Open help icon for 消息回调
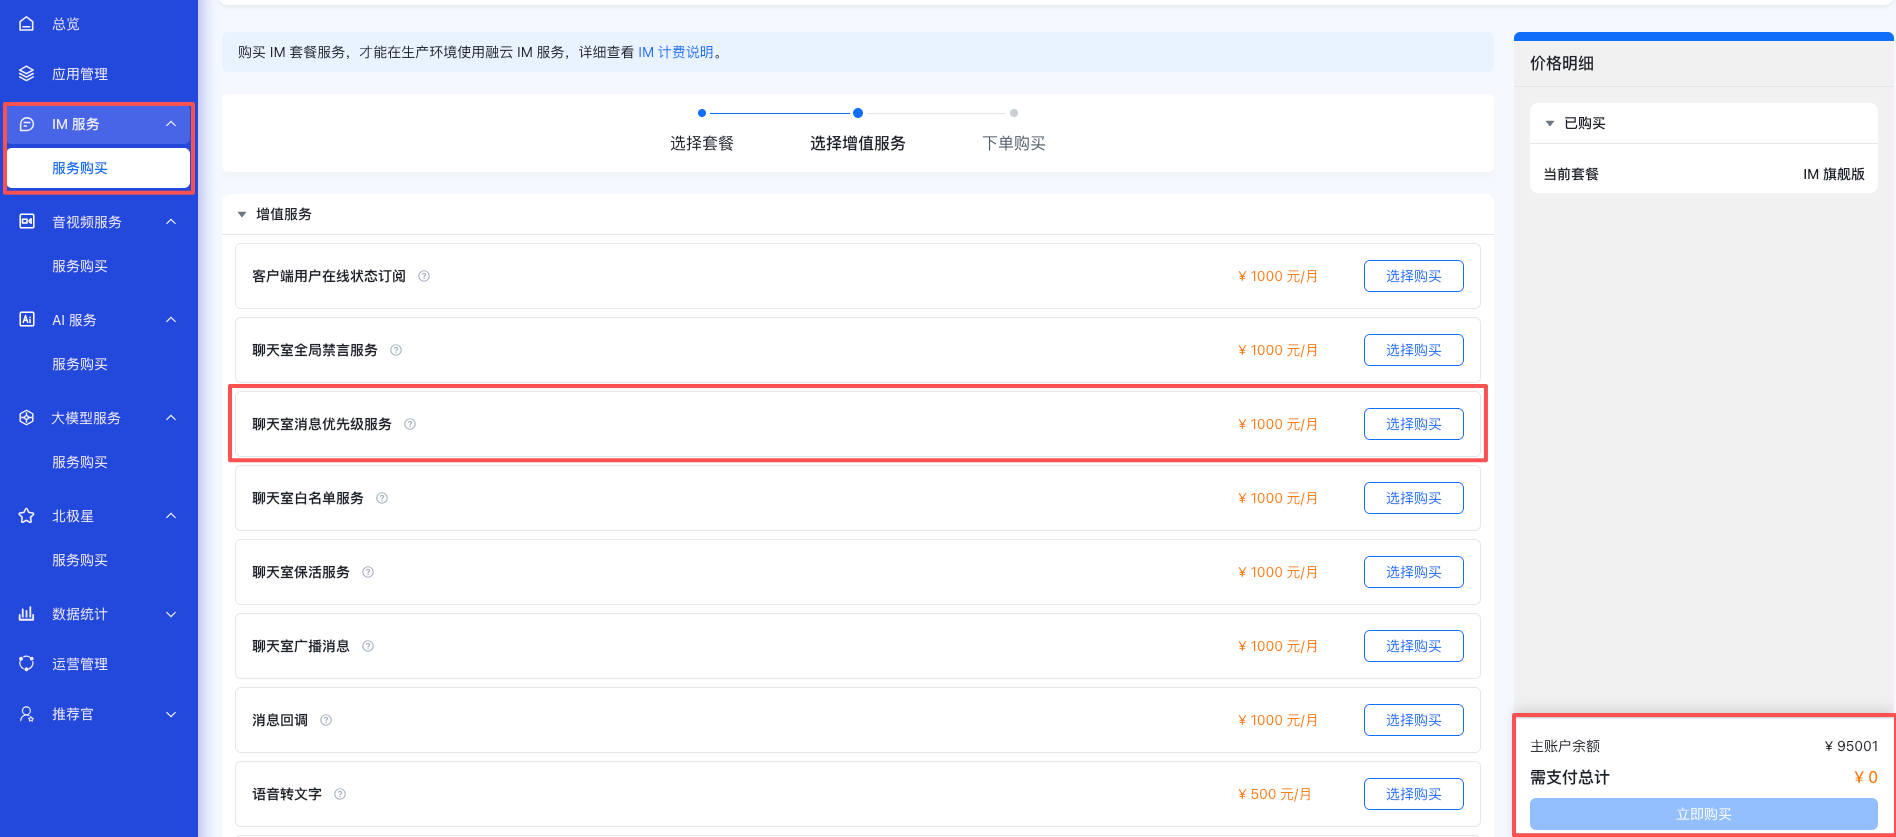Viewport: 1896px width, 837px height. pos(326,720)
